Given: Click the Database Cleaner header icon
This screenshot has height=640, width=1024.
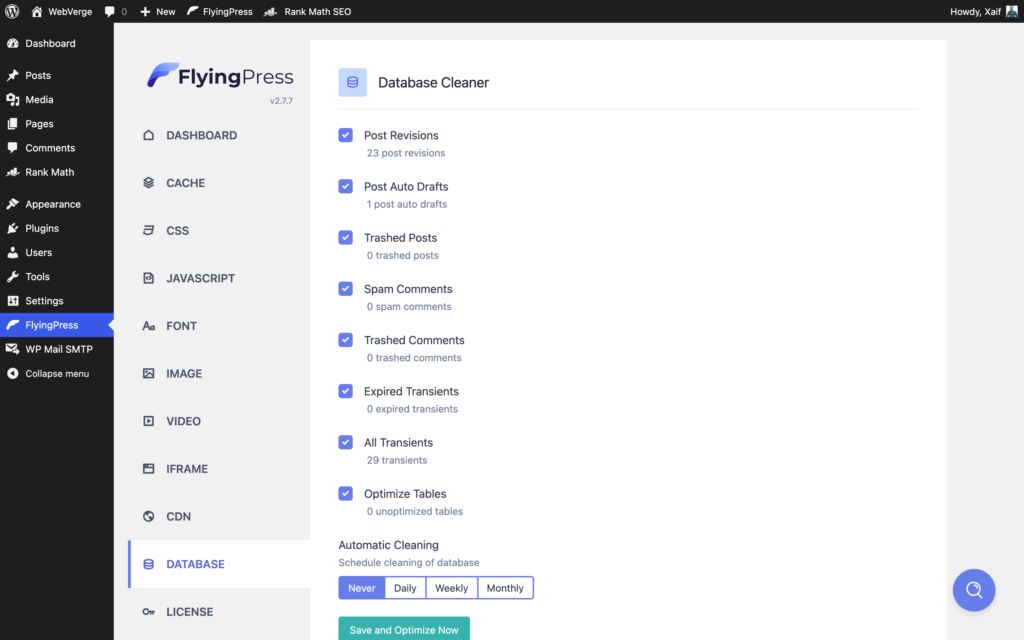Looking at the screenshot, I should (352, 81).
